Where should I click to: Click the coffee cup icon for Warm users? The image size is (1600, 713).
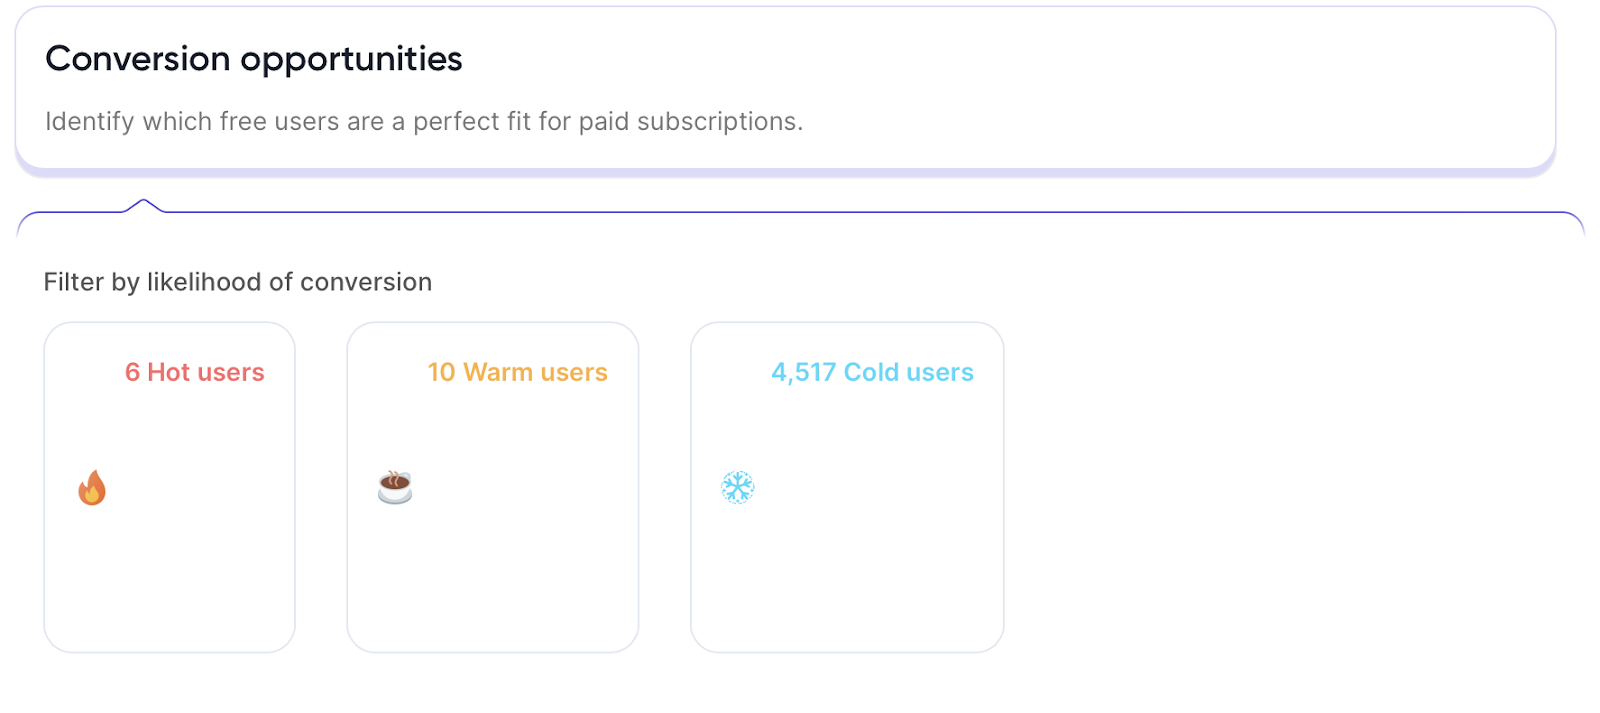point(395,487)
